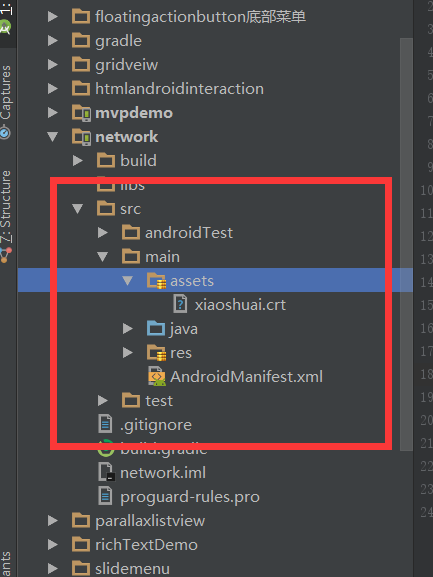Viewport: 433px width, 577px height.
Task: Click the .gitignore file icon
Action: pyautogui.click(x=105, y=423)
